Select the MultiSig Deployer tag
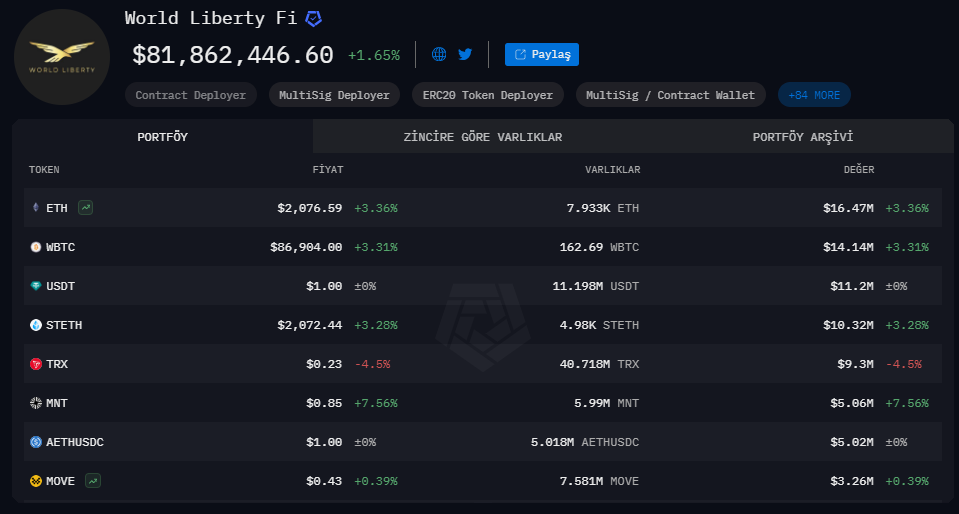Image resolution: width=959 pixels, height=514 pixels. pyautogui.click(x=334, y=95)
